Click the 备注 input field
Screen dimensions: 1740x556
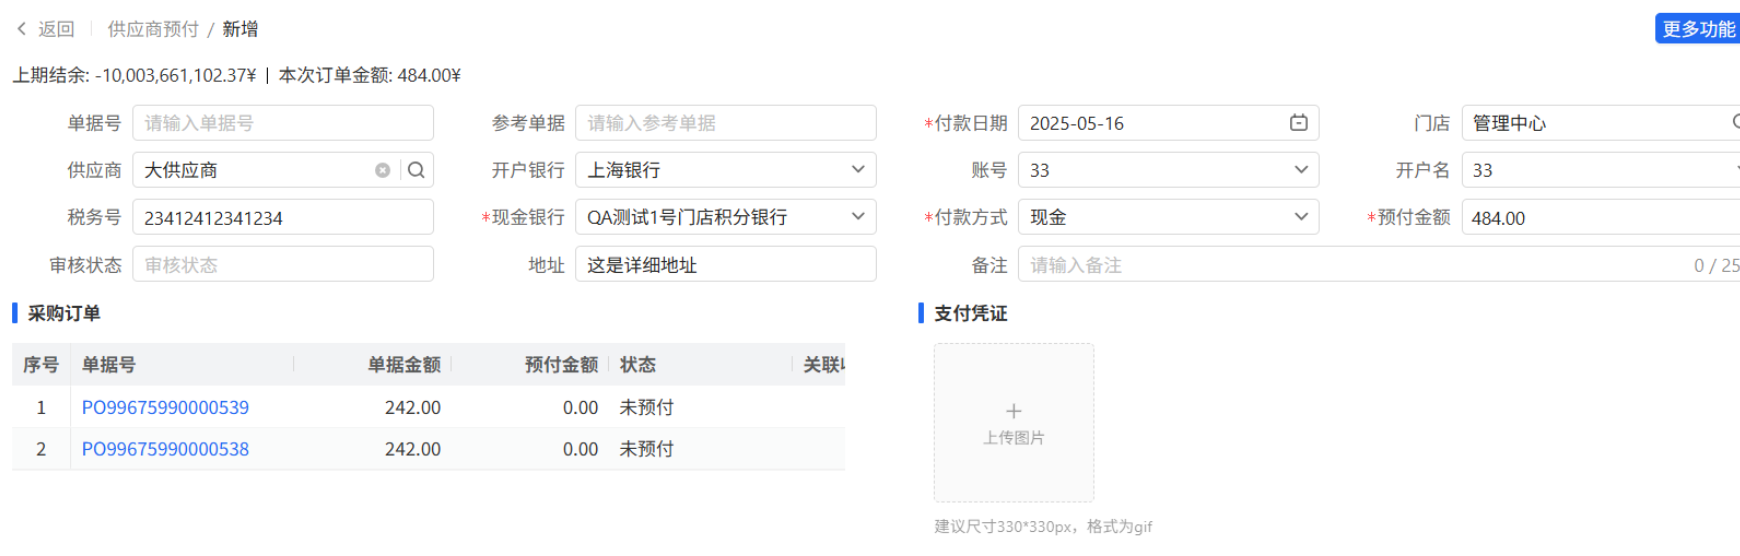tap(1379, 264)
